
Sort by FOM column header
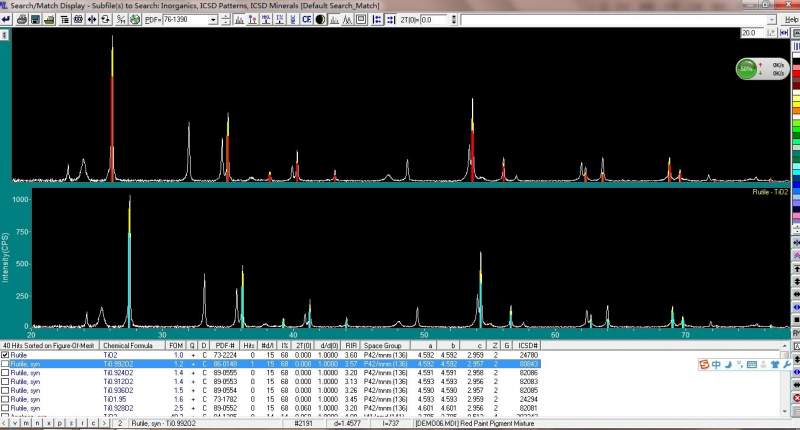click(x=176, y=345)
